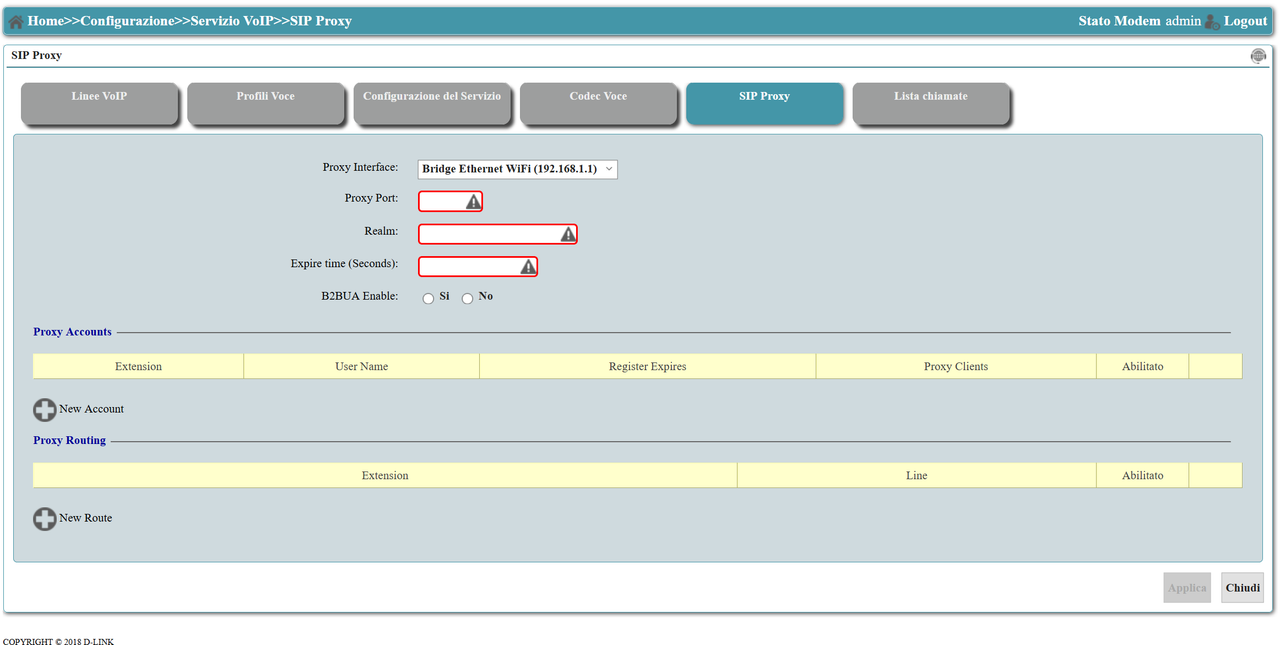Click the warning icon in Expire time field
This screenshot has height=645, width=1280.
(528, 267)
